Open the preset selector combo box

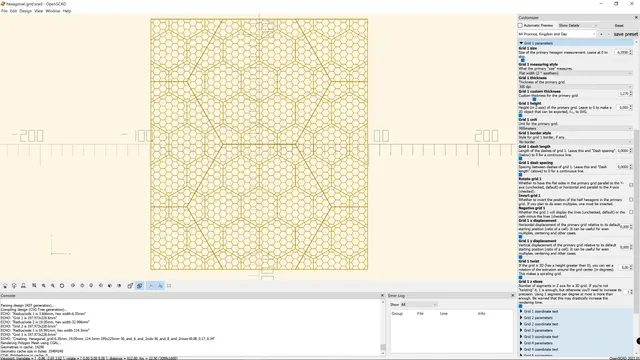(x=557, y=34)
